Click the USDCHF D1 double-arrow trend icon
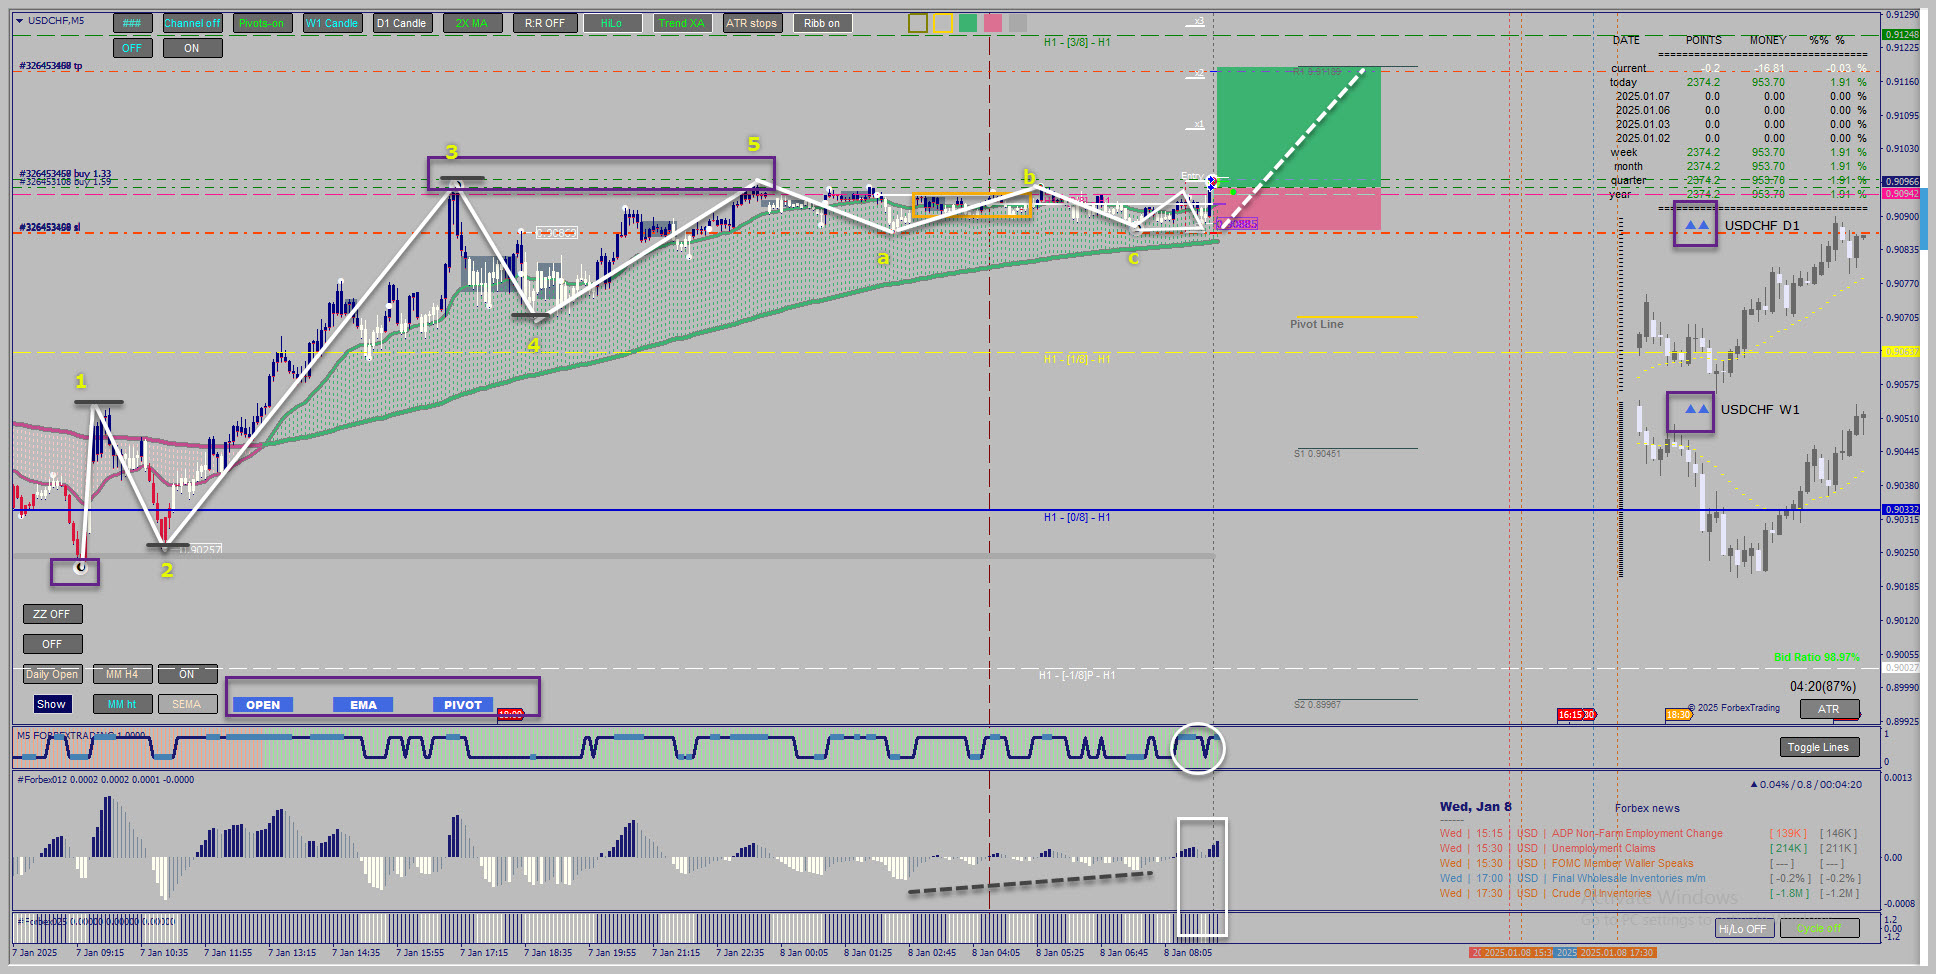This screenshot has width=1936, height=974. click(x=1696, y=225)
